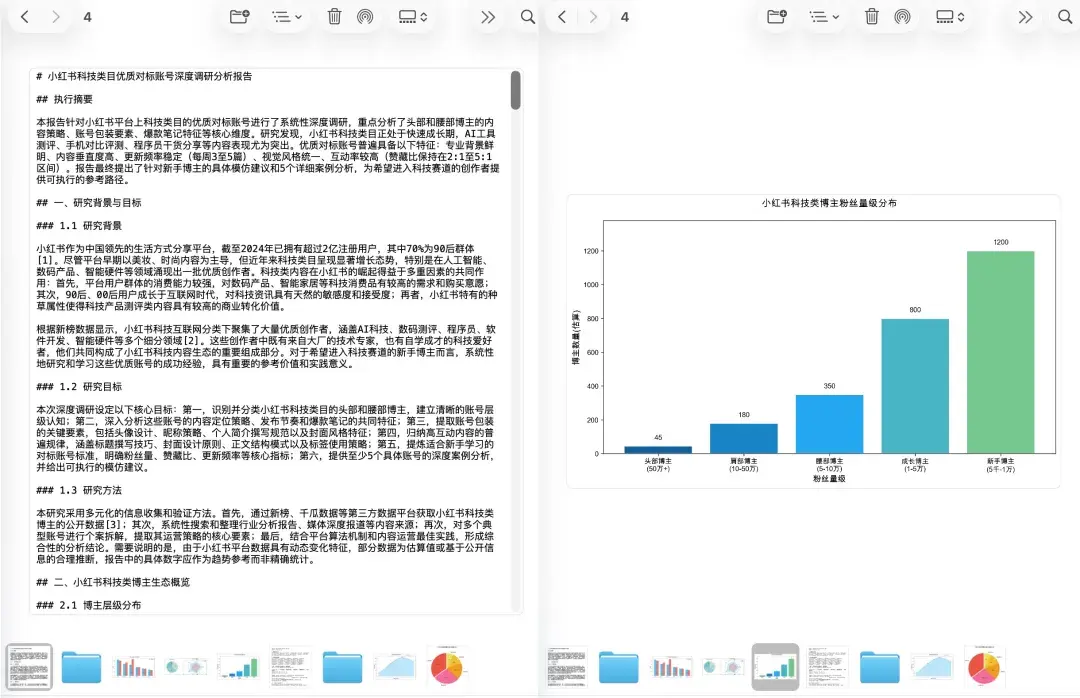Click the scrollbar handle in the left document preview
This screenshot has width=1080, height=698.
click(515, 90)
